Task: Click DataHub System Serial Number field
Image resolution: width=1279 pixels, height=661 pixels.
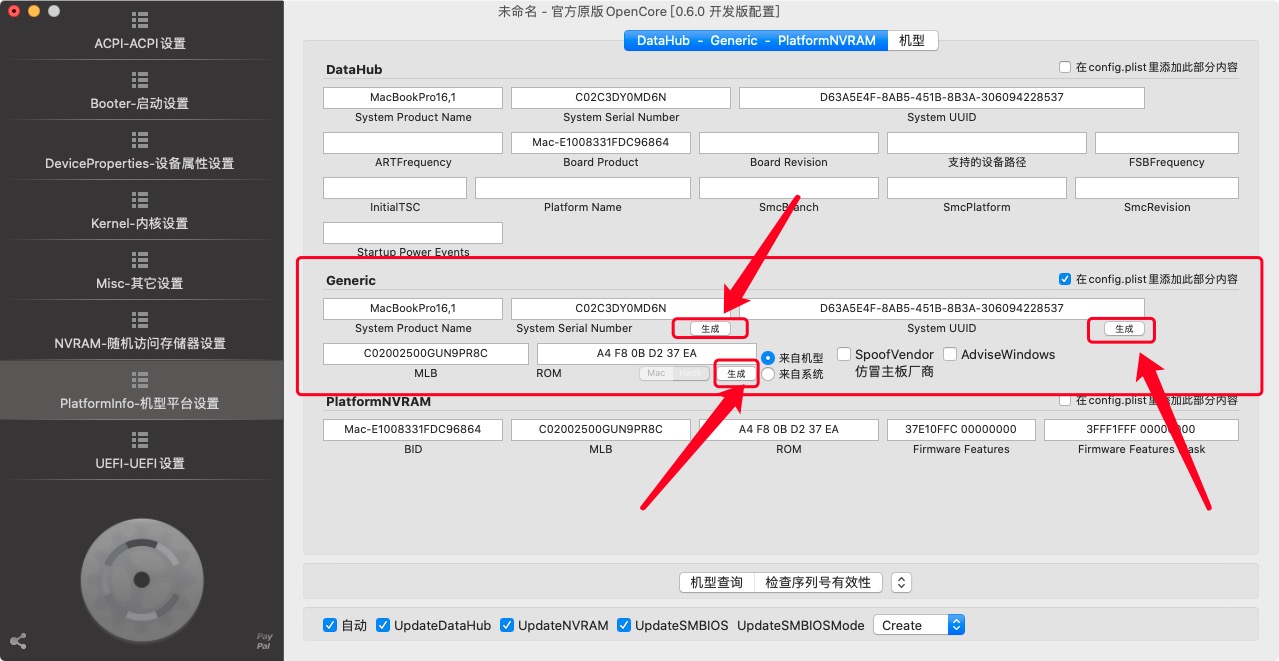Action: (x=621, y=98)
